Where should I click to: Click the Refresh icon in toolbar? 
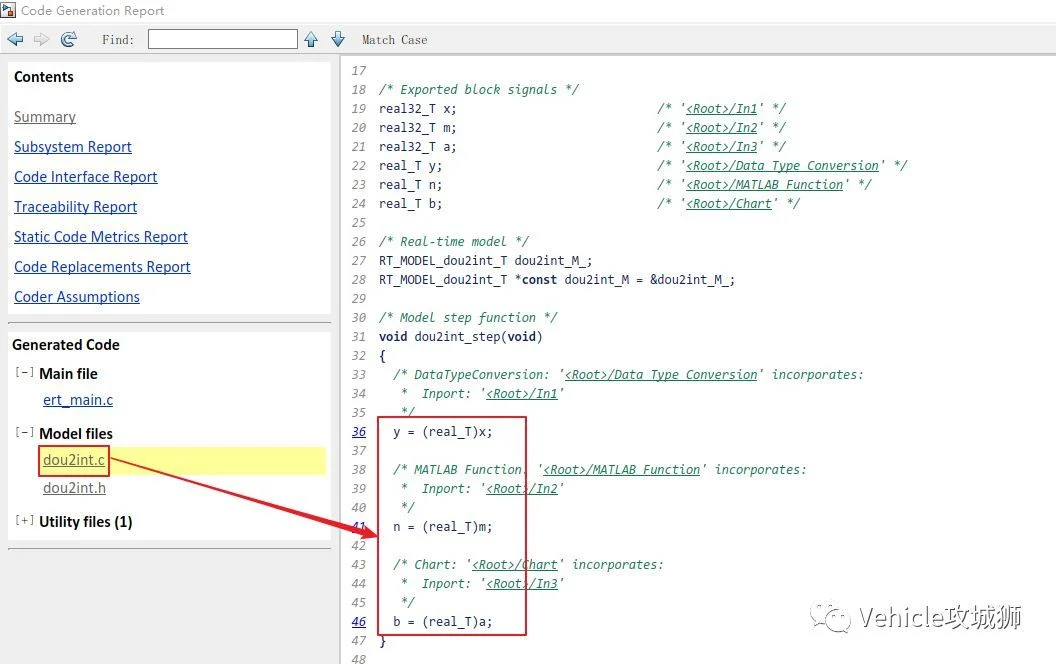(x=68, y=39)
